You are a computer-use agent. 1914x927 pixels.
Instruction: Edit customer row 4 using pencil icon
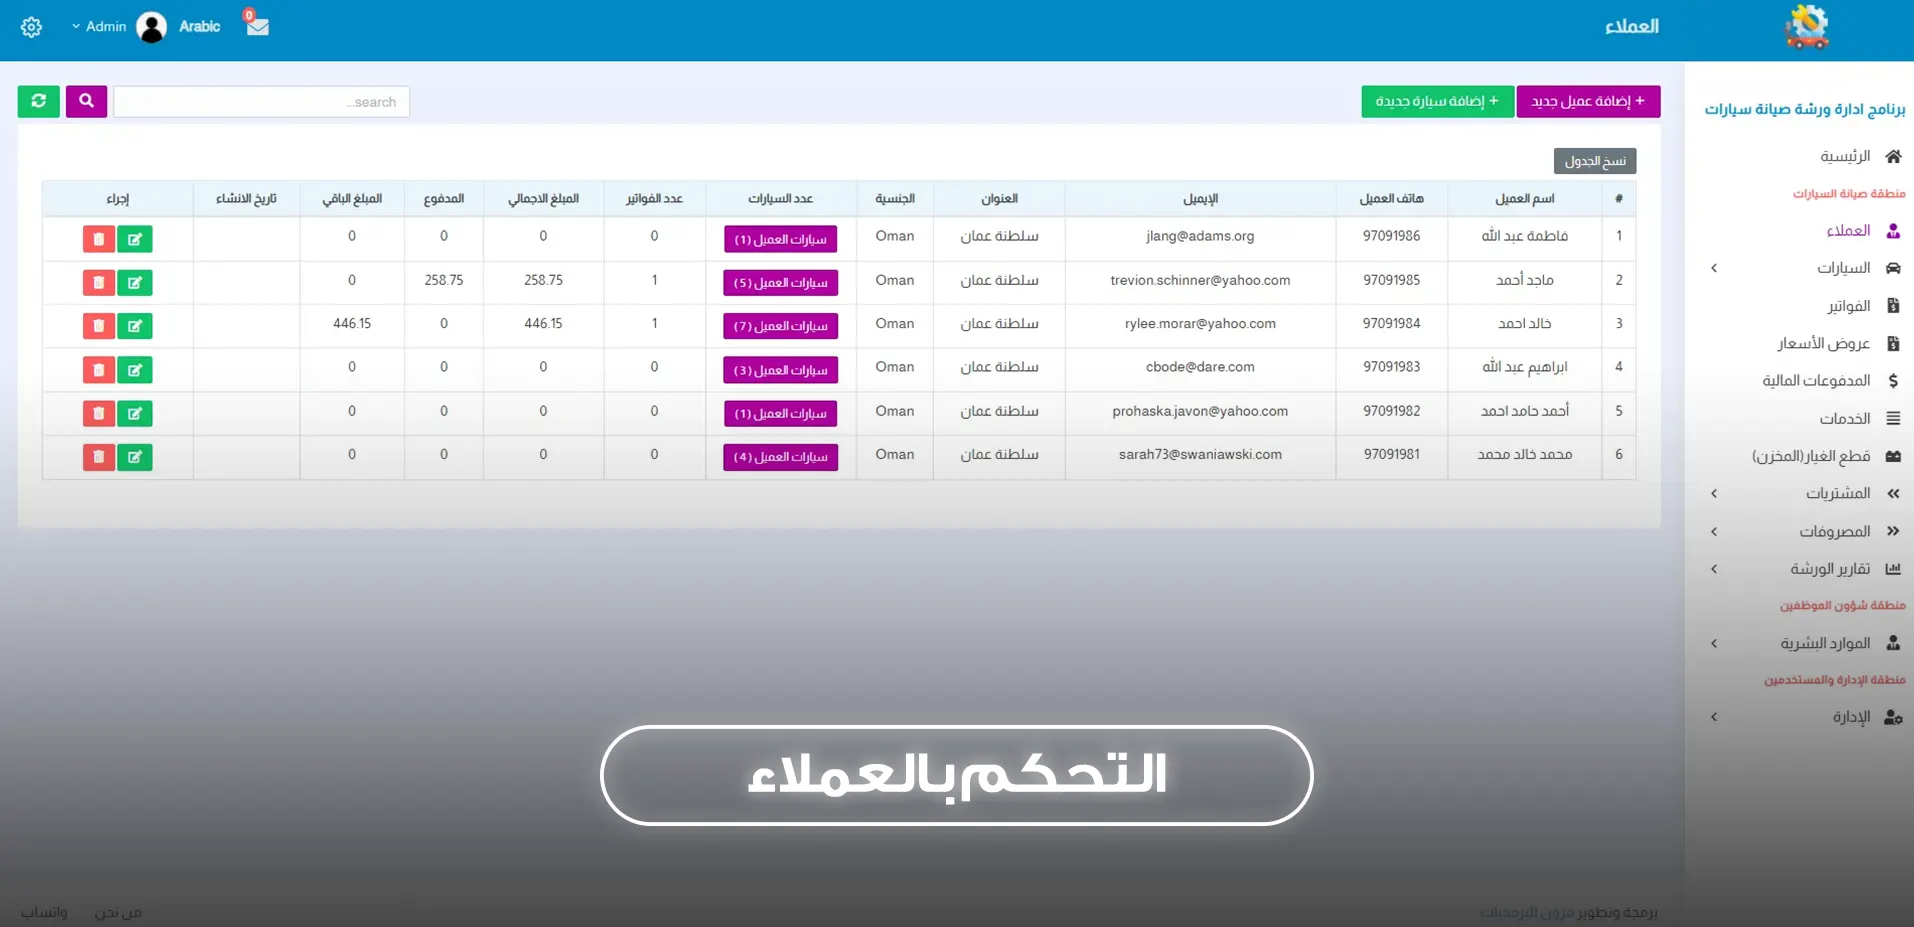click(x=135, y=370)
